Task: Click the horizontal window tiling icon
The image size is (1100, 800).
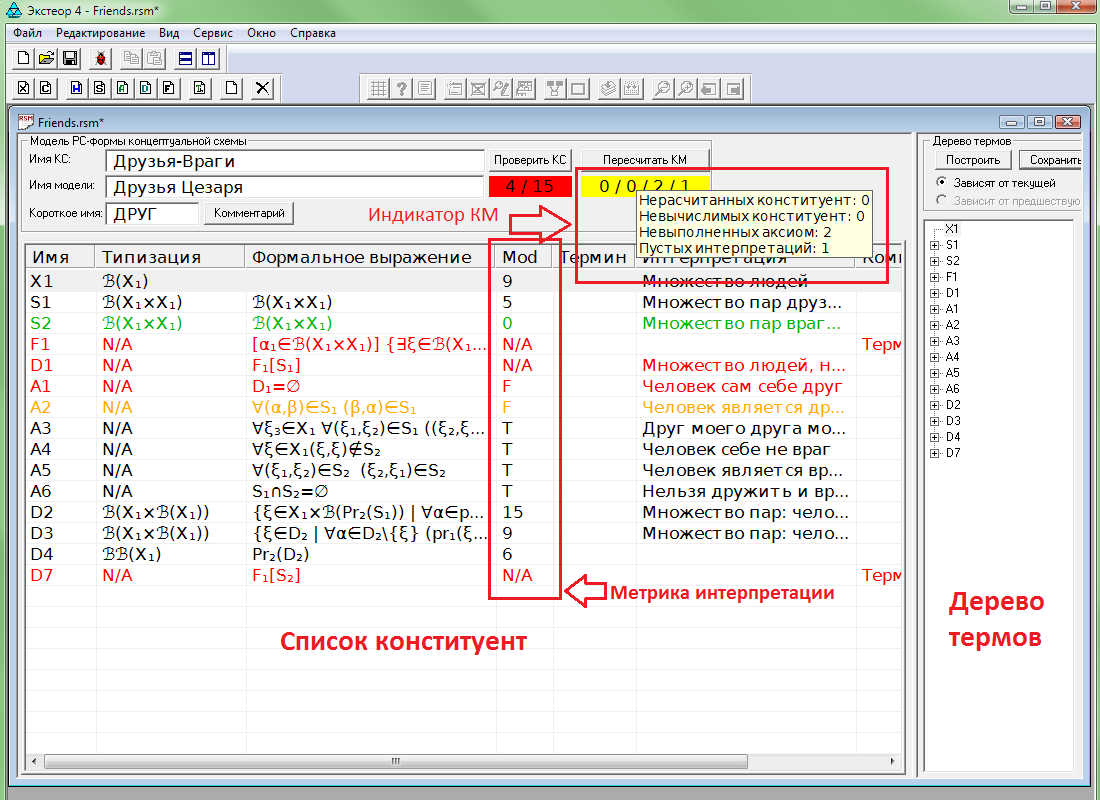Action: point(185,58)
